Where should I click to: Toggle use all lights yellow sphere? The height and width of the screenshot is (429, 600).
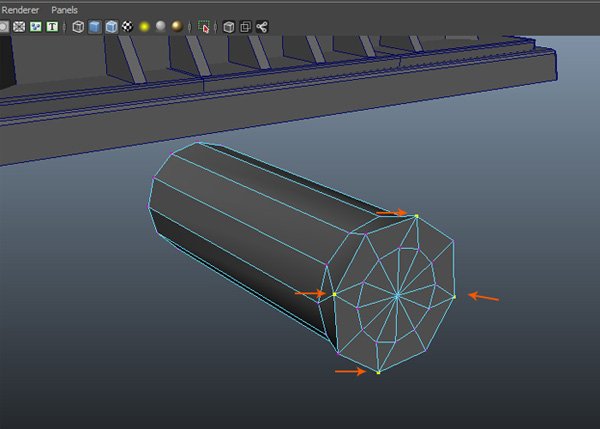pos(144,26)
